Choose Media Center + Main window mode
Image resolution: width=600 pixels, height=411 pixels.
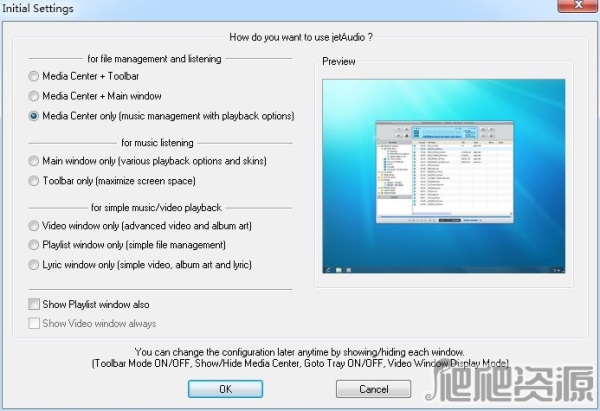[x=35, y=96]
